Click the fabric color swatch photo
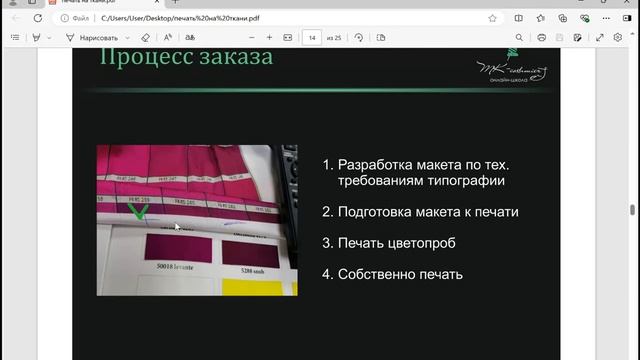The height and width of the screenshot is (360, 640). 197,220
